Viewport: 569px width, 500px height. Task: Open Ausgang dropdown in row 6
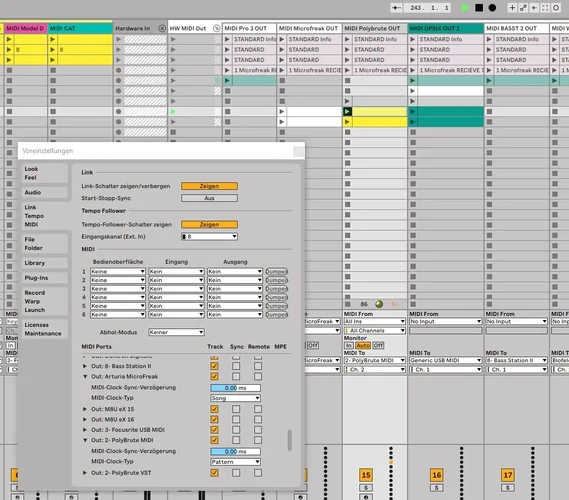(235, 315)
